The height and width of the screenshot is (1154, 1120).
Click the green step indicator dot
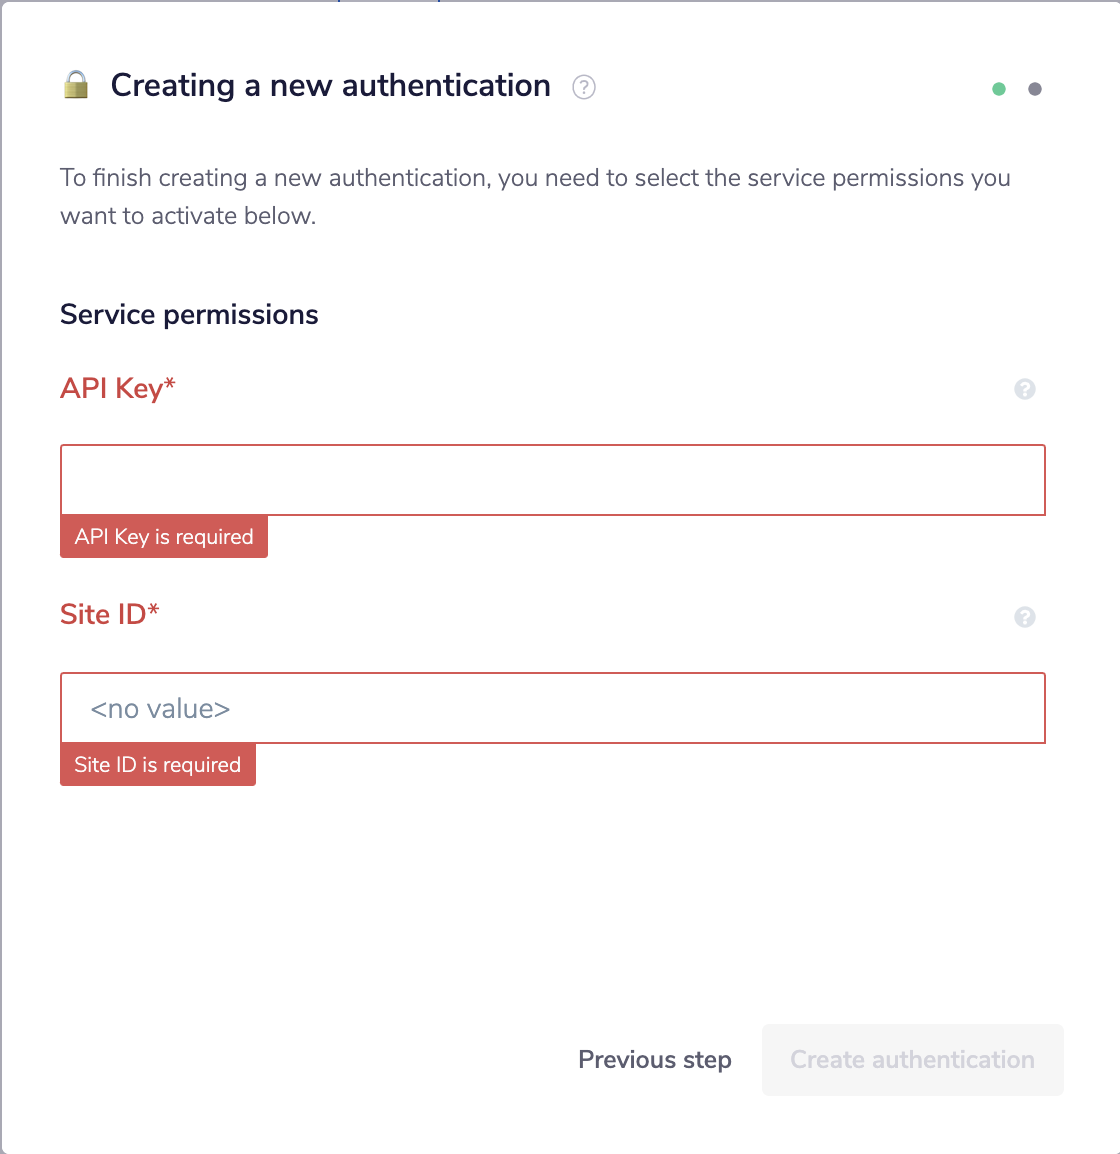999,89
